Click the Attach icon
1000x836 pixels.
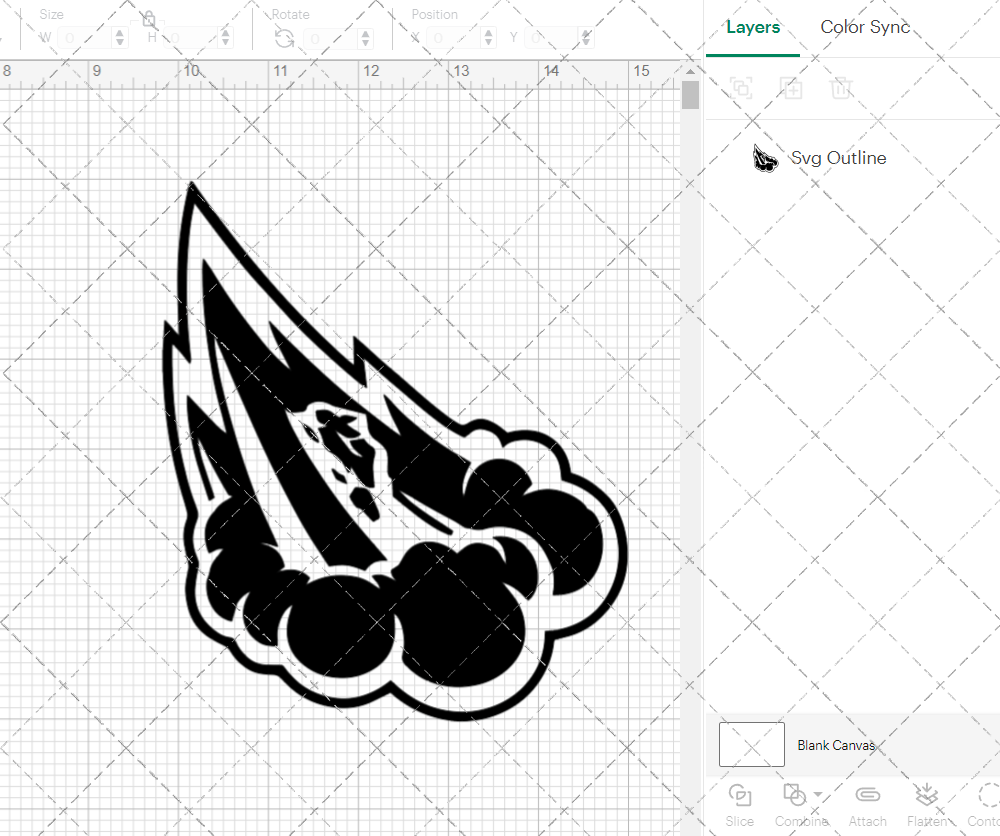tap(867, 797)
